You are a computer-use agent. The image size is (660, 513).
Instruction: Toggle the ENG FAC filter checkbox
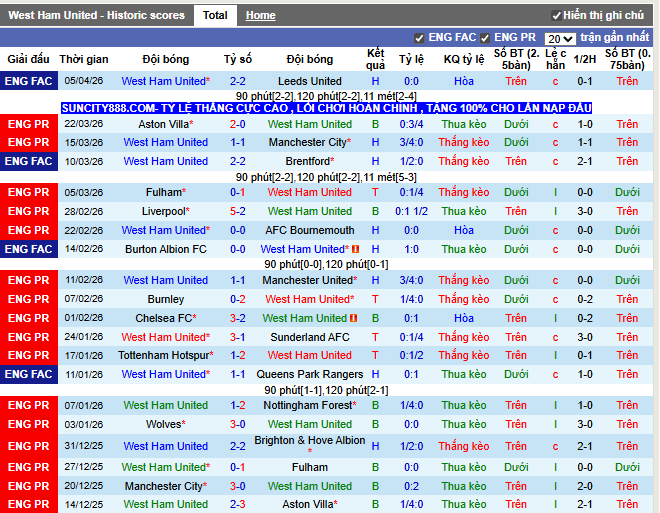tap(420, 38)
